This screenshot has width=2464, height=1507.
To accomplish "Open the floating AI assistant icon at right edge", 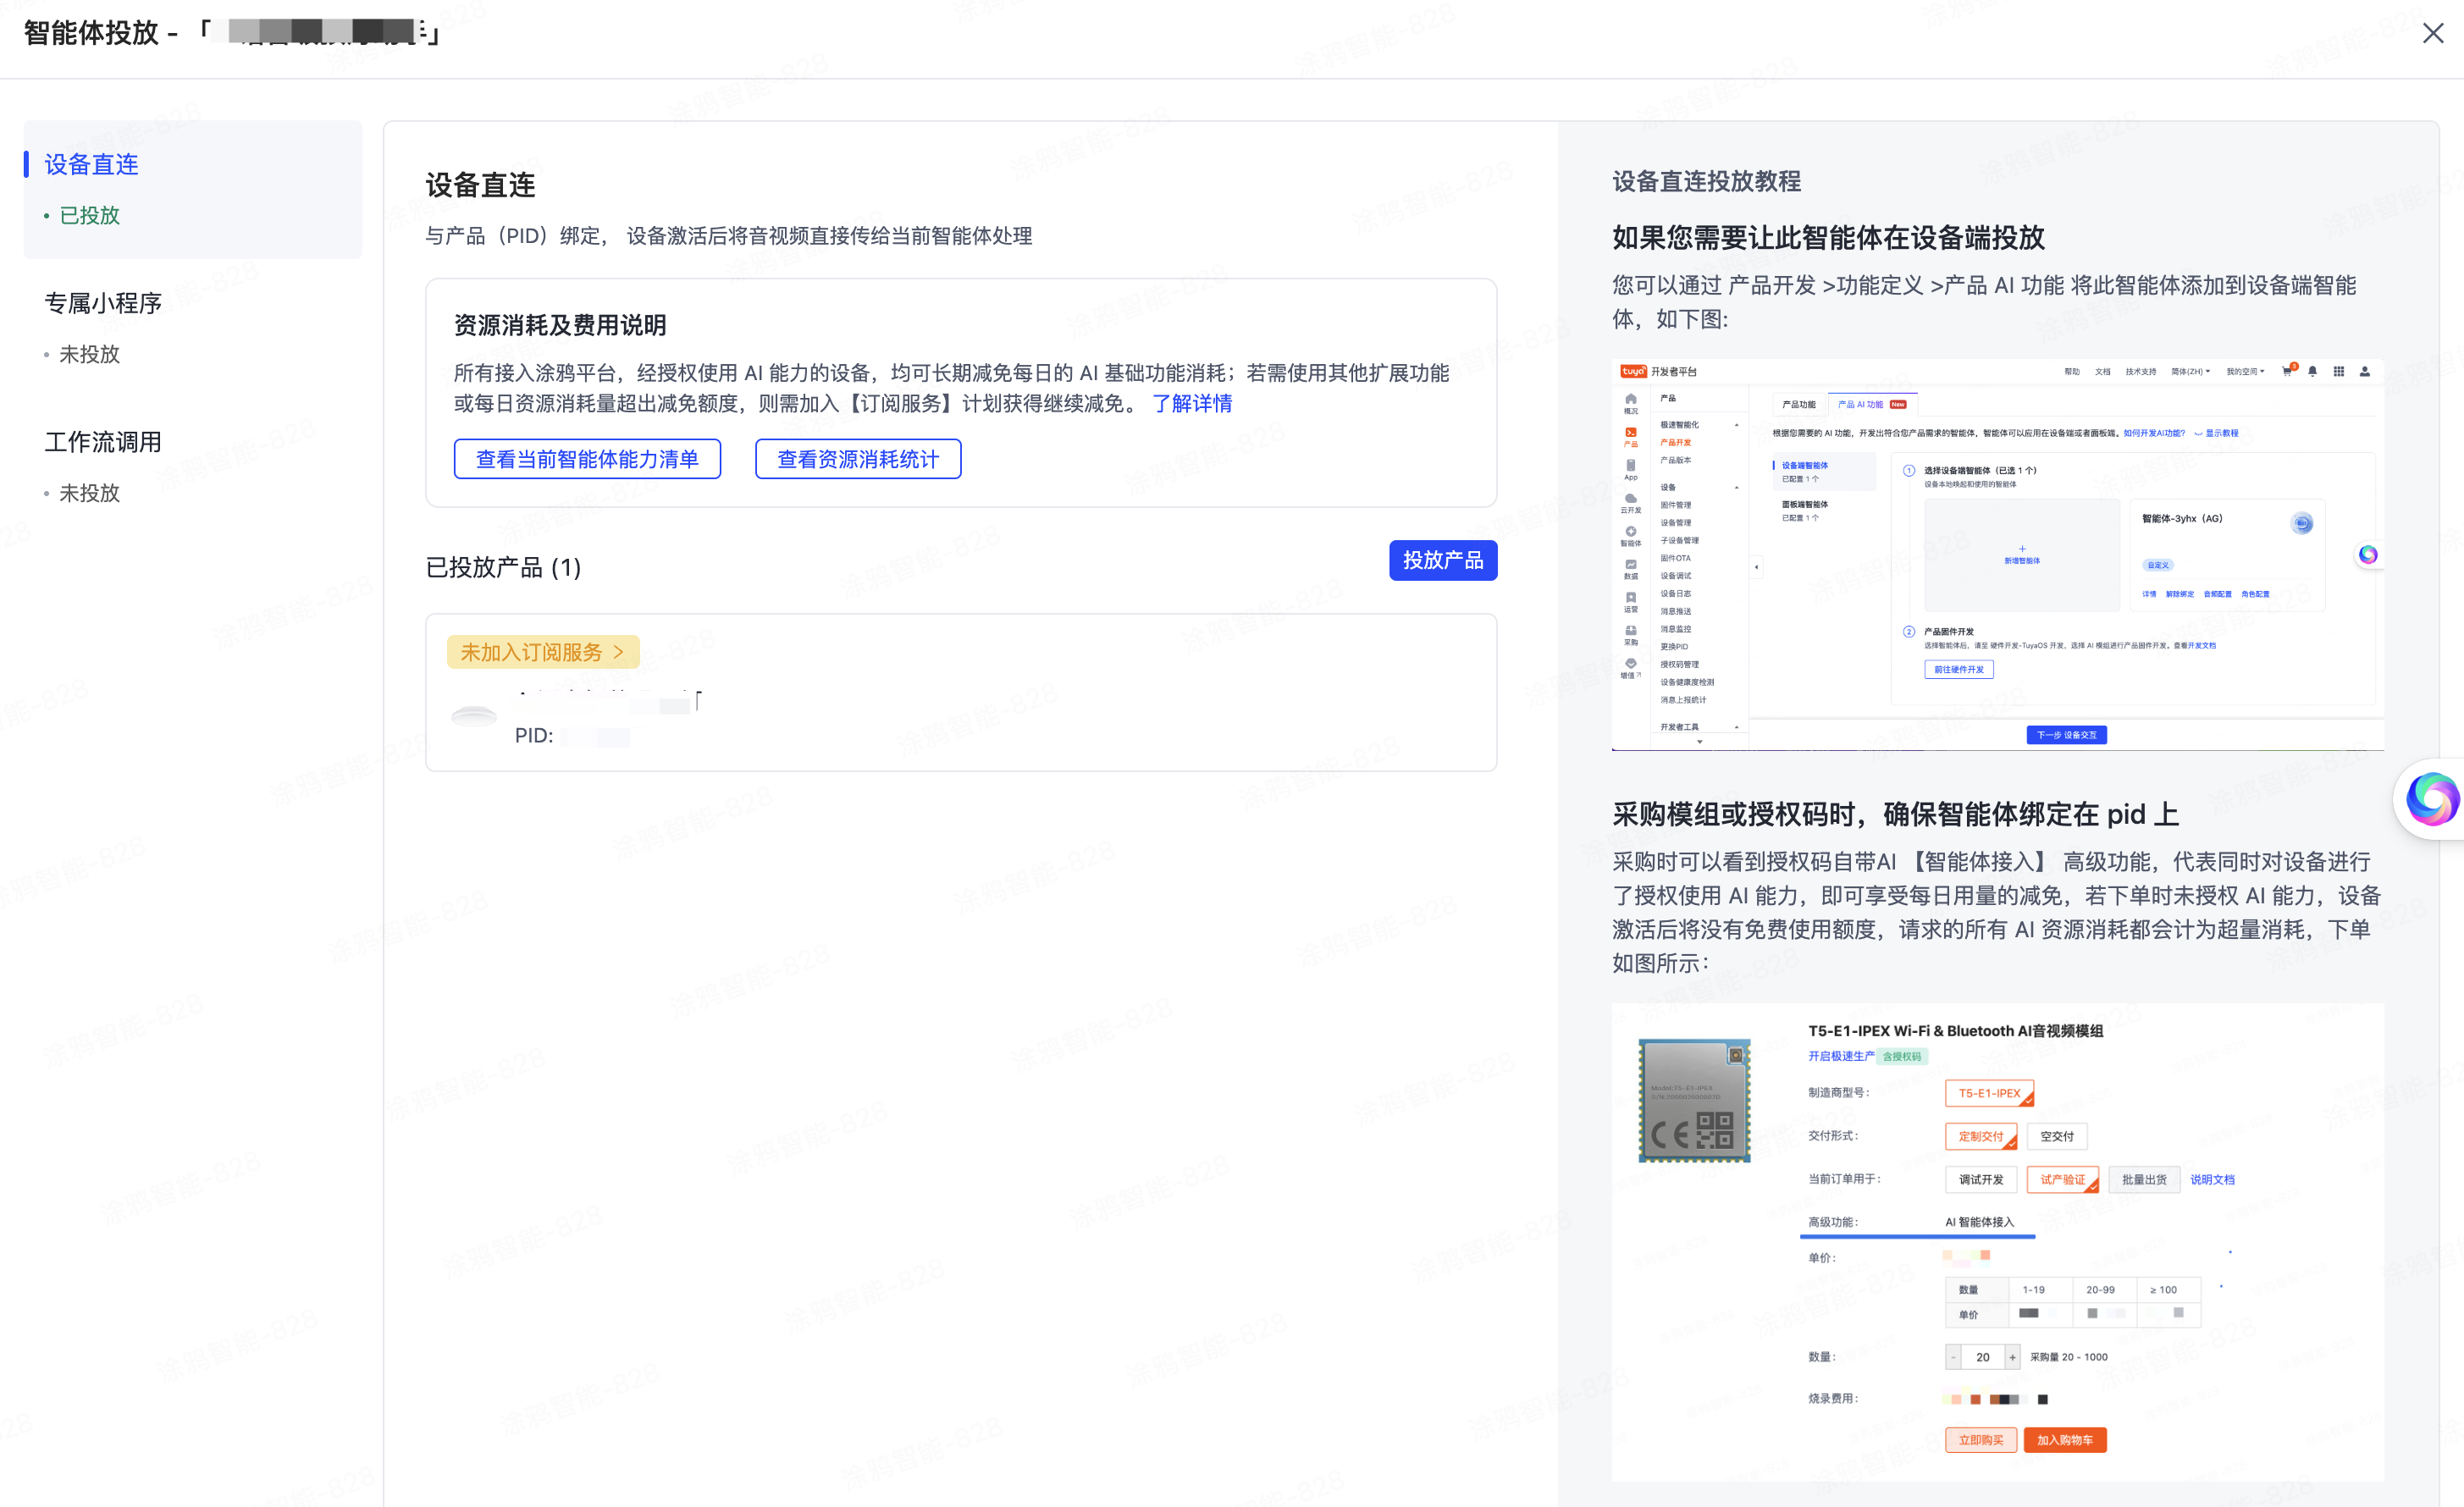I will (x=2431, y=800).
